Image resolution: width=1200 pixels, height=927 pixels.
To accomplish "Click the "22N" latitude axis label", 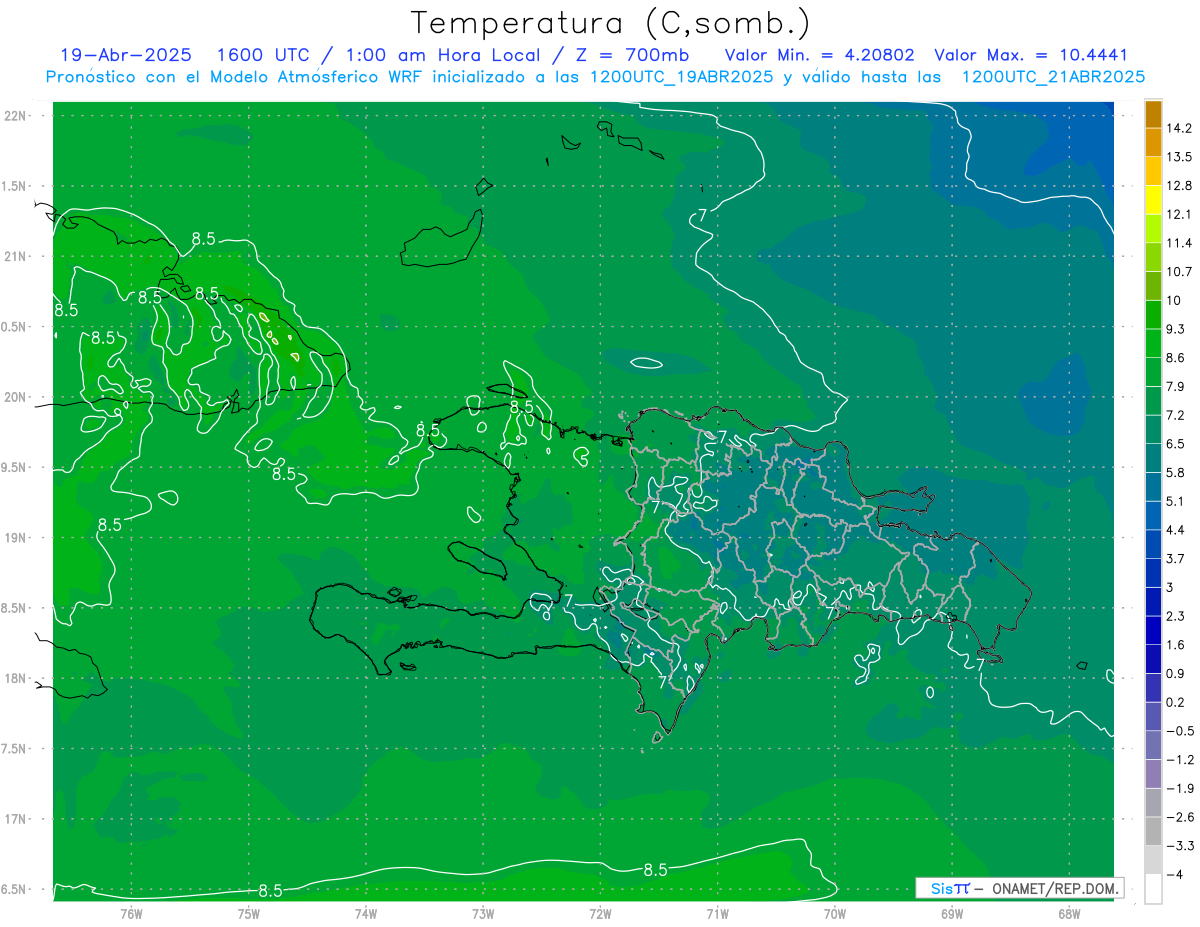I will pos(17,115).
